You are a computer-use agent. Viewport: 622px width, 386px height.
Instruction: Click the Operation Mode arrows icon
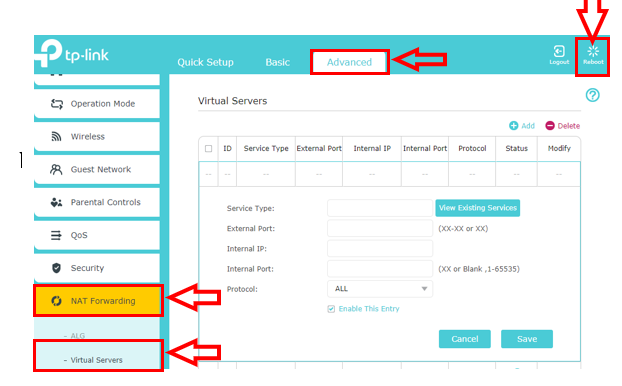(57, 104)
